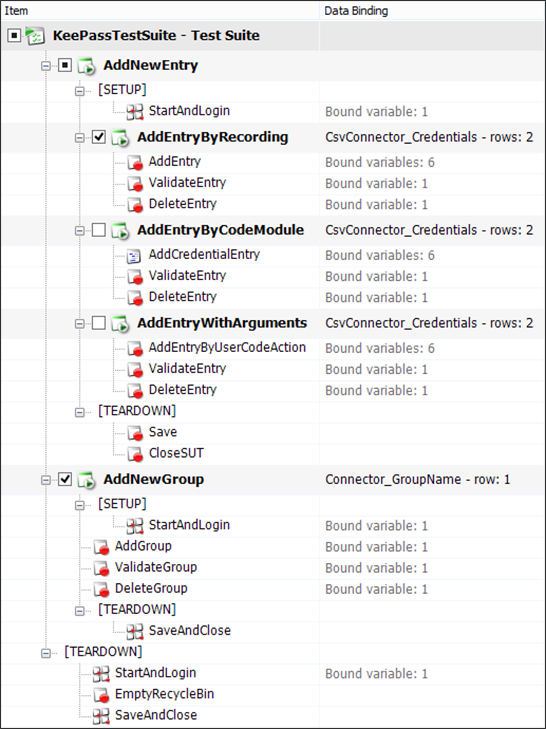Click 'CsvConnector_Credentials - rows: 2' for AddEntryByCodeModule
This screenshot has height=729, width=546.
click(429, 230)
